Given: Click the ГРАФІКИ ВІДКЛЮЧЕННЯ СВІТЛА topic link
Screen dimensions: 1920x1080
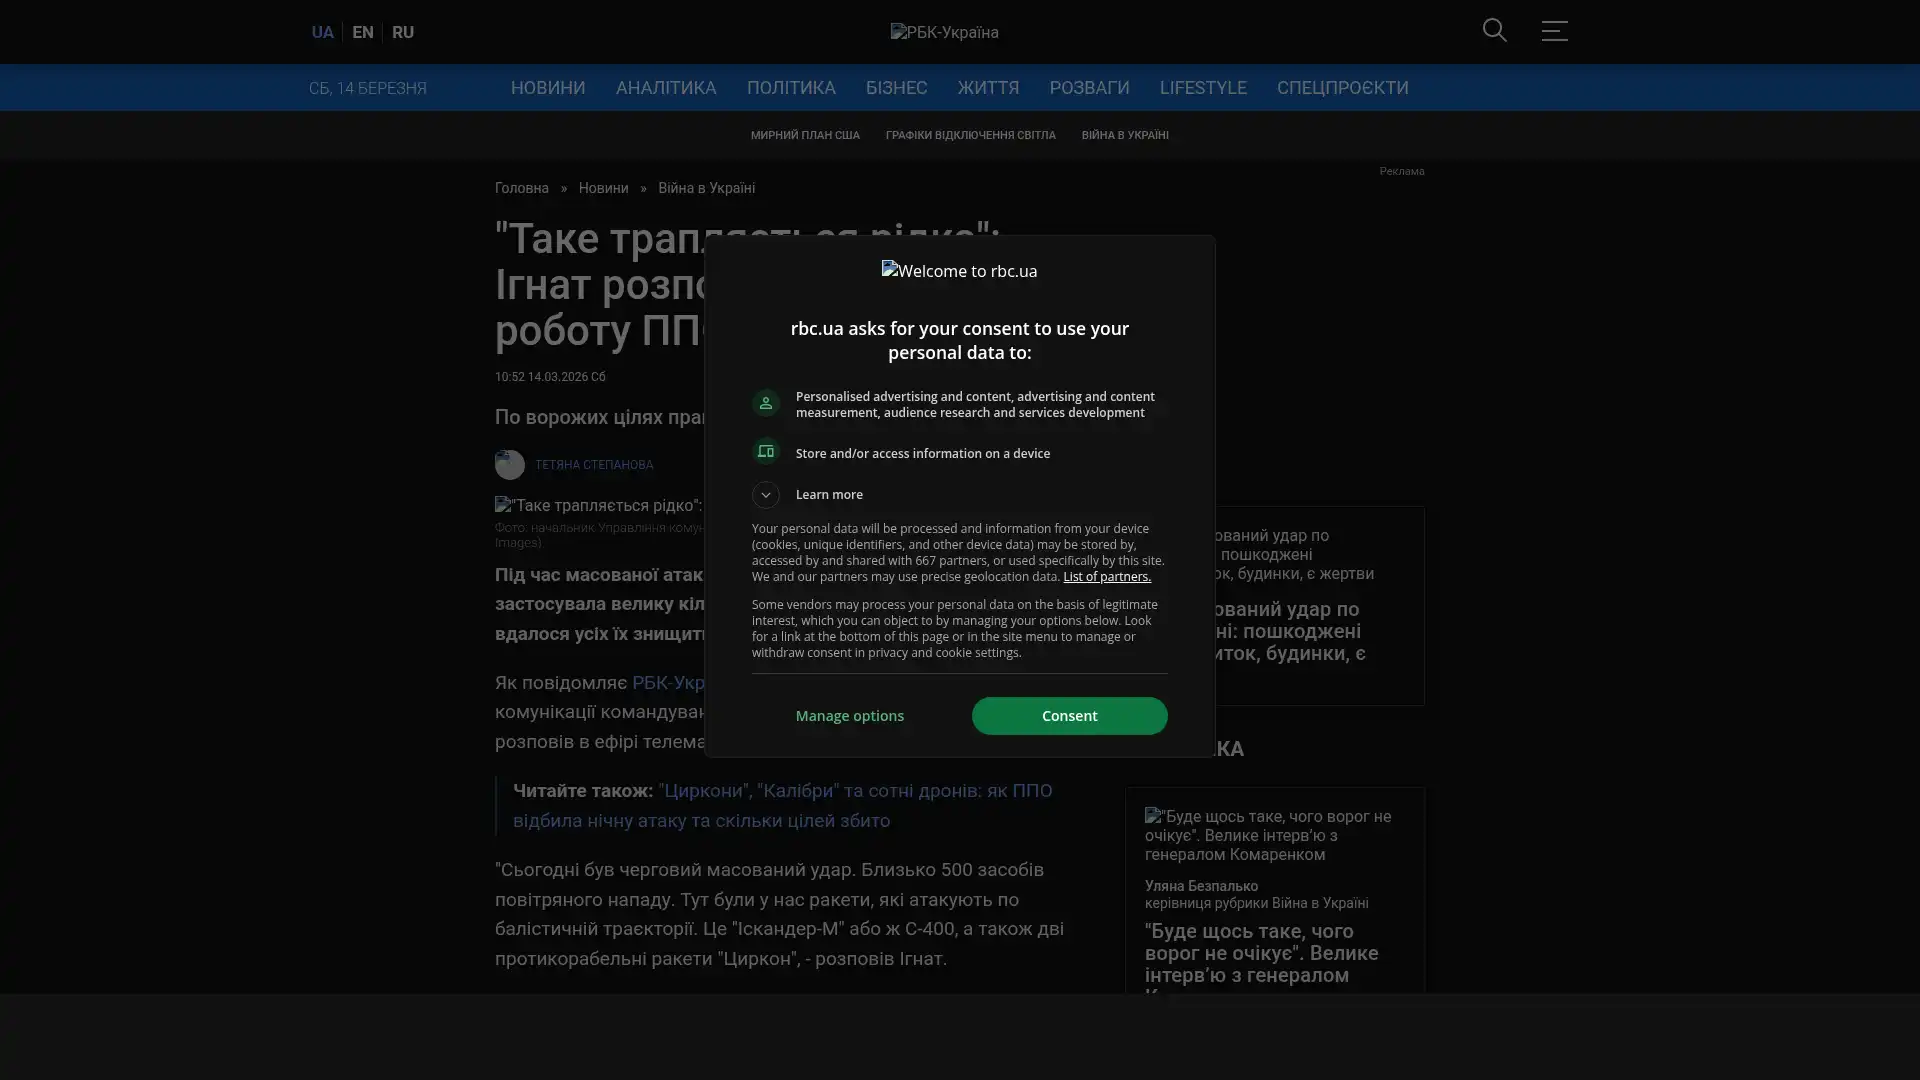Looking at the screenshot, I should click(x=970, y=135).
